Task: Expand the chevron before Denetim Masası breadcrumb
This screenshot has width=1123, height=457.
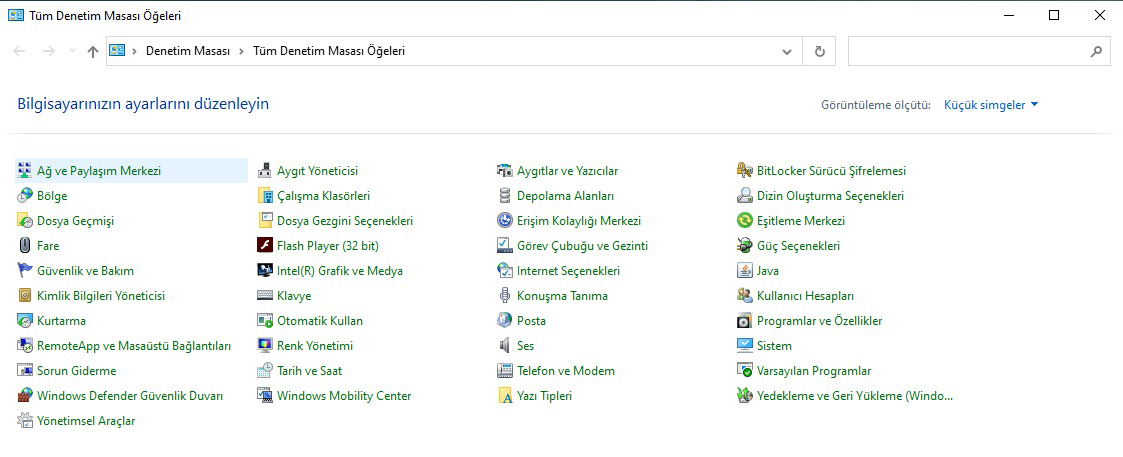Action: (135, 52)
